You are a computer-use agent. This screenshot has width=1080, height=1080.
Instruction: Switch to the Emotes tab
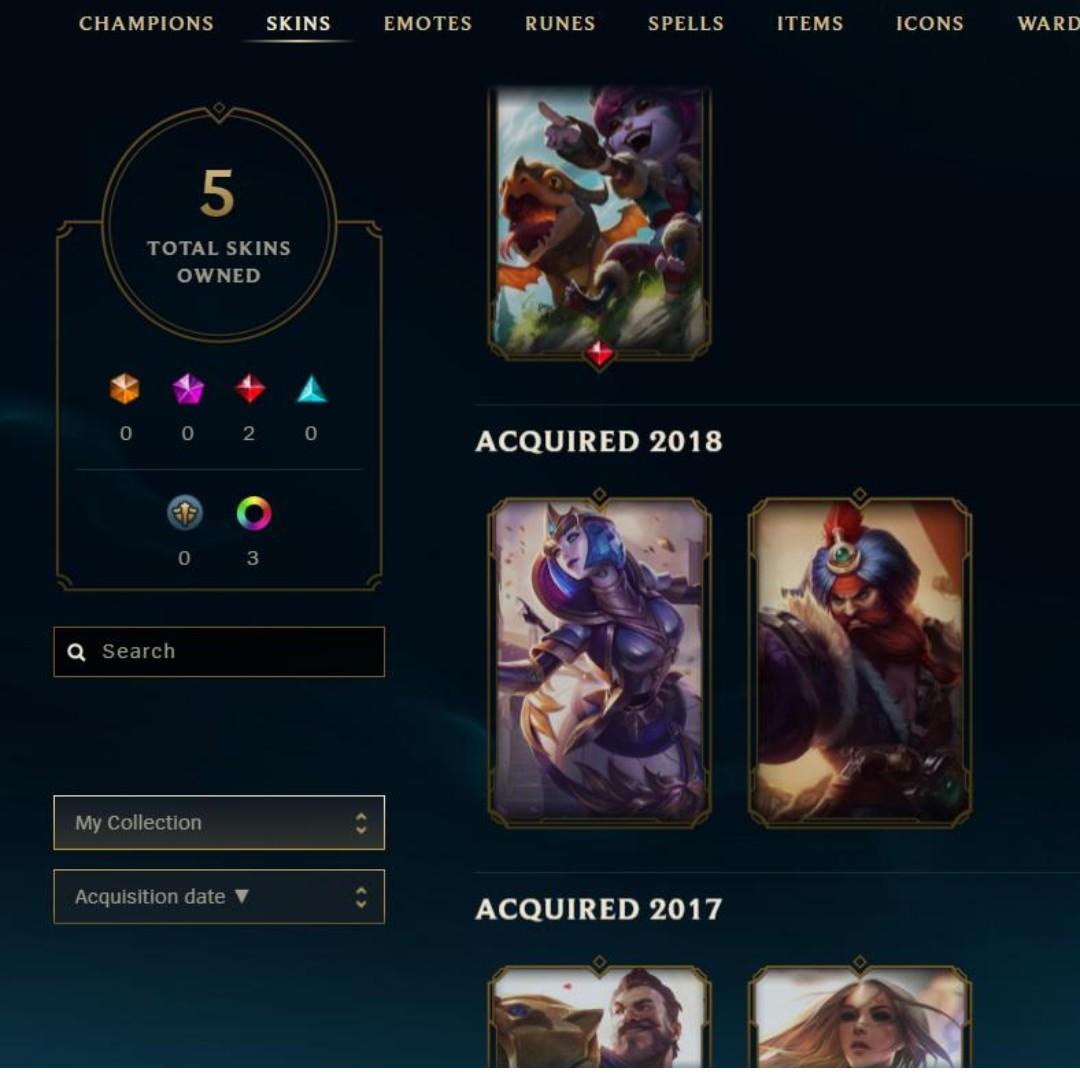click(x=428, y=23)
